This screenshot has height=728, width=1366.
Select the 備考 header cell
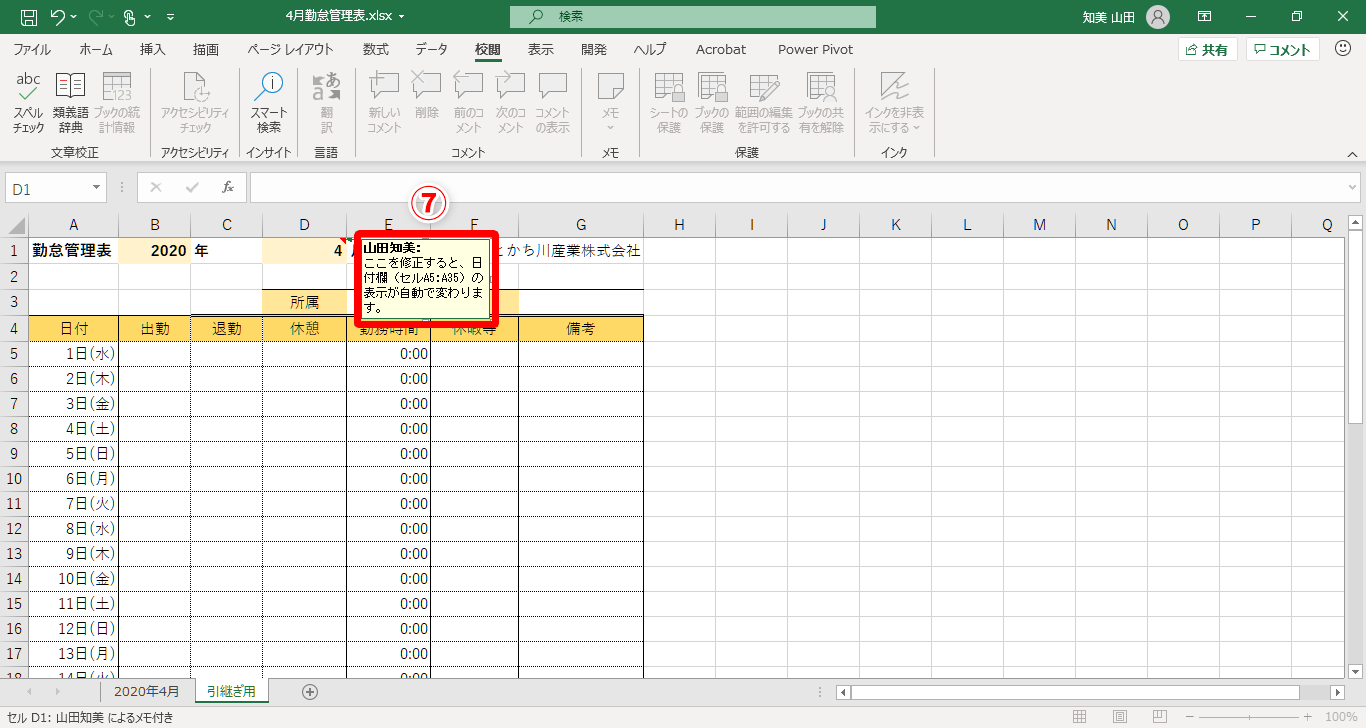[x=581, y=328]
